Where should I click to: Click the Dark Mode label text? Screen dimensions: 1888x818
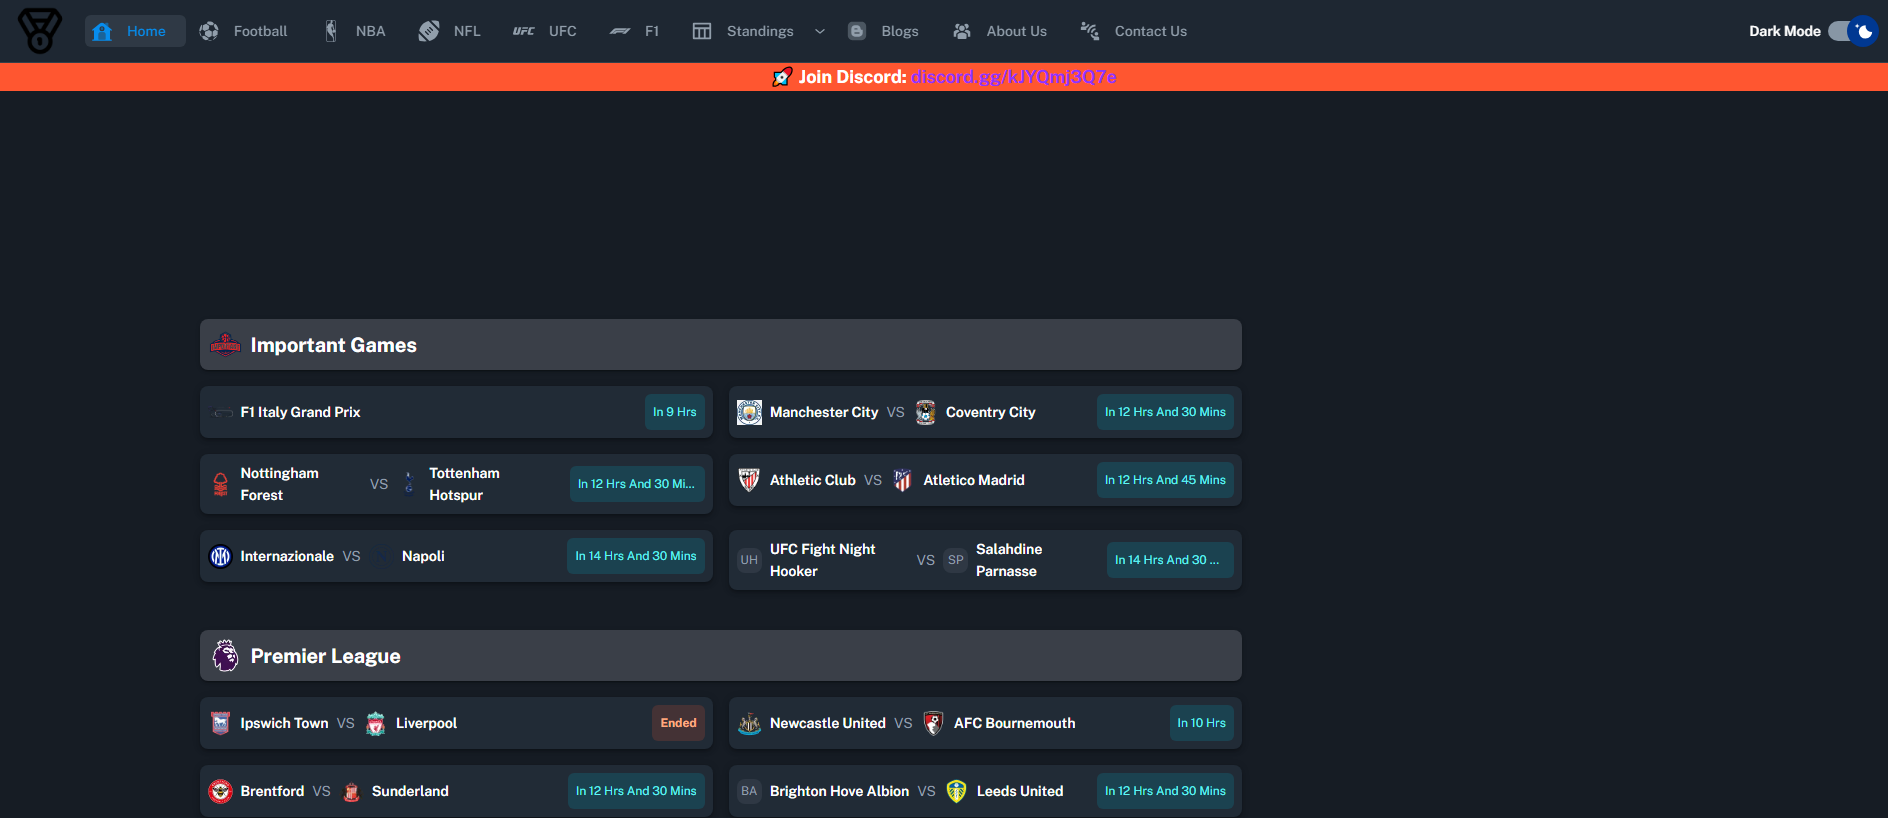pyautogui.click(x=1785, y=31)
